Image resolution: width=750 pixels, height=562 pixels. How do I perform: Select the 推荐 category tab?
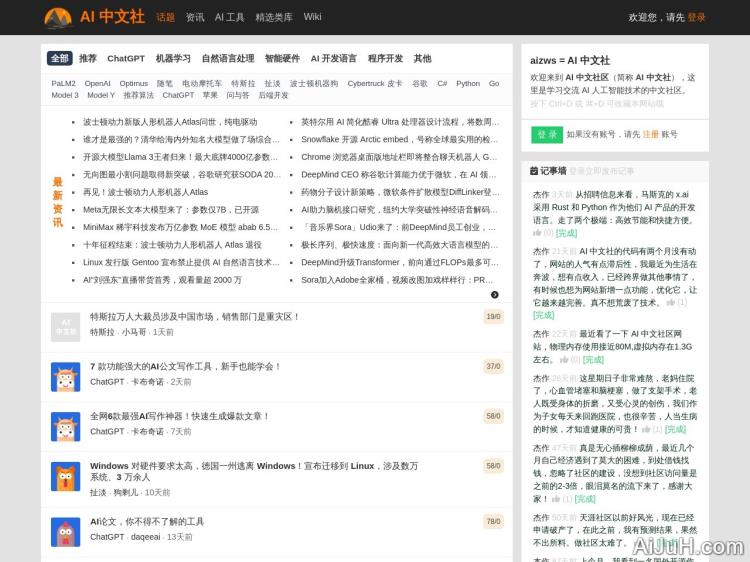coord(88,58)
